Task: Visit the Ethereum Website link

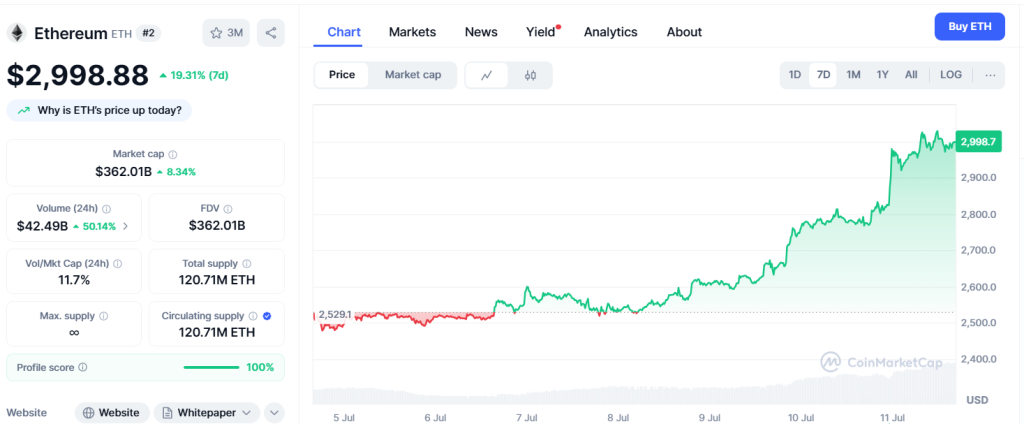Action: pyautogui.click(x=112, y=413)
